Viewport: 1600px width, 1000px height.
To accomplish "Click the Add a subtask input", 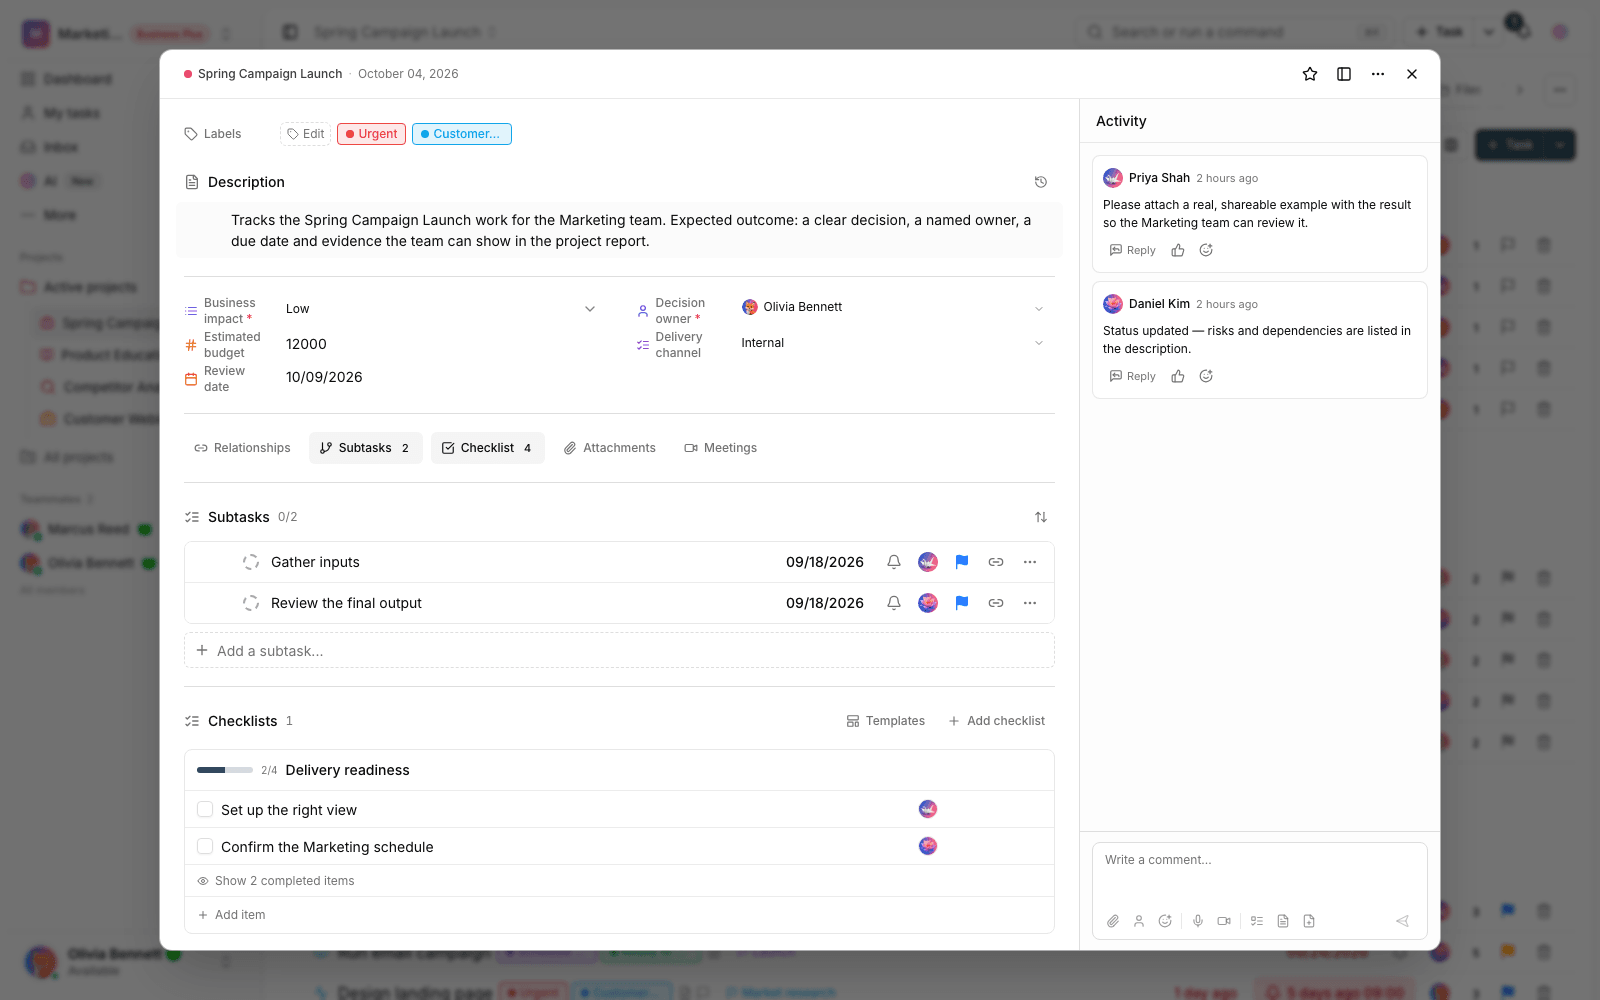I will tap(619, 651).
